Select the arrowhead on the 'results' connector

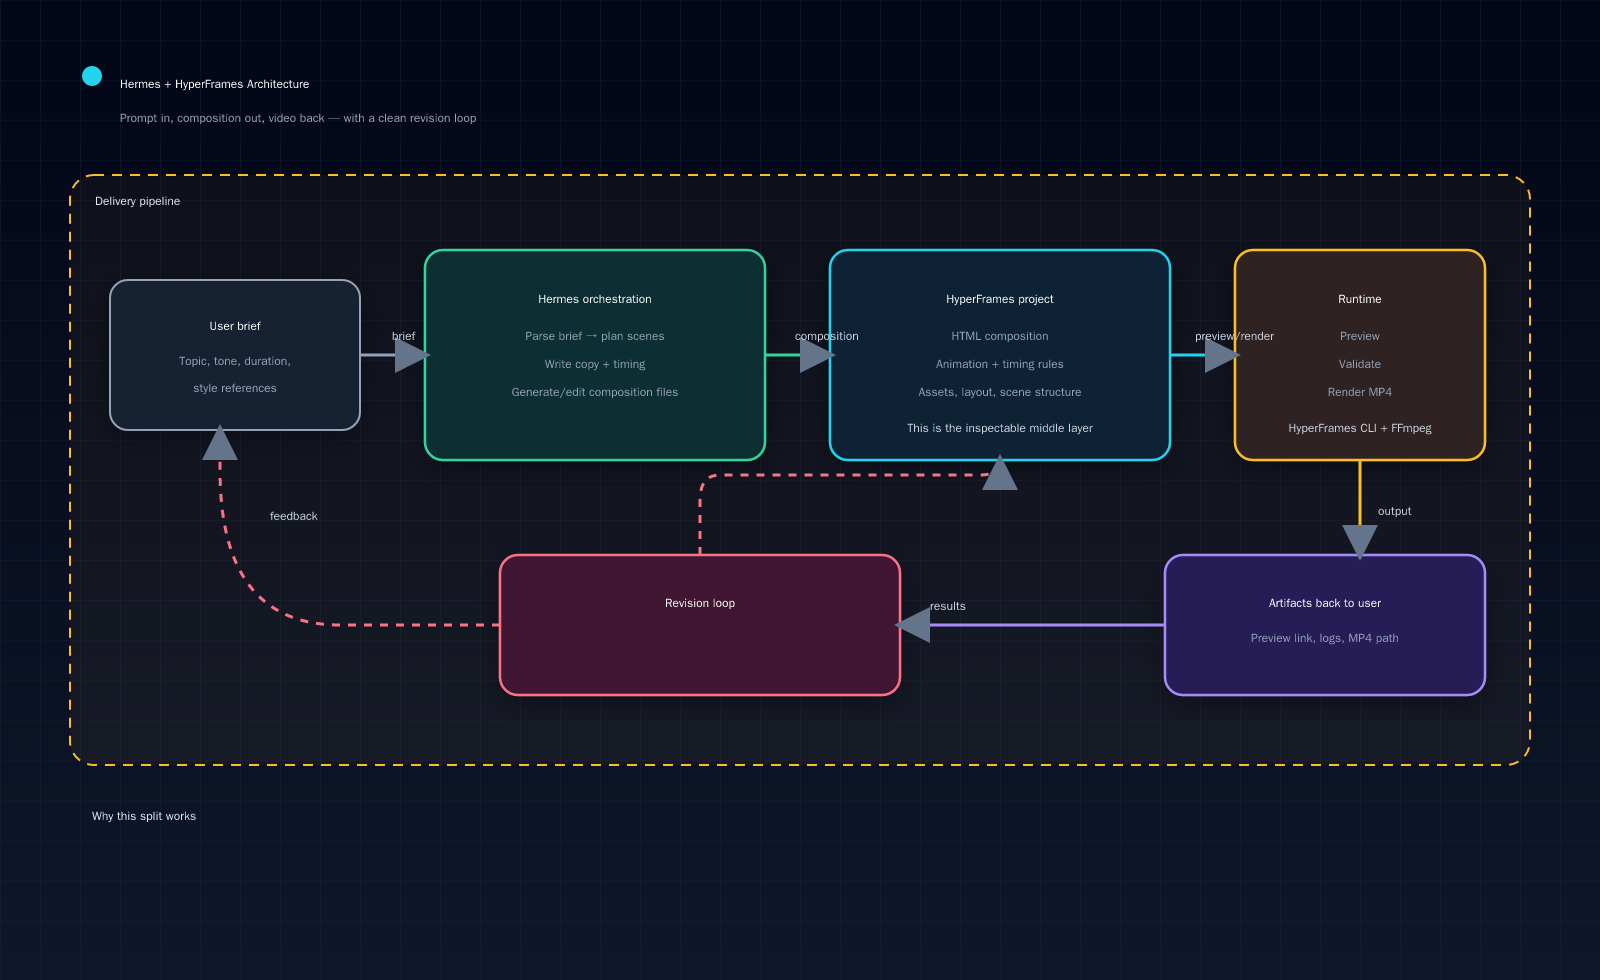coord(913,625)
